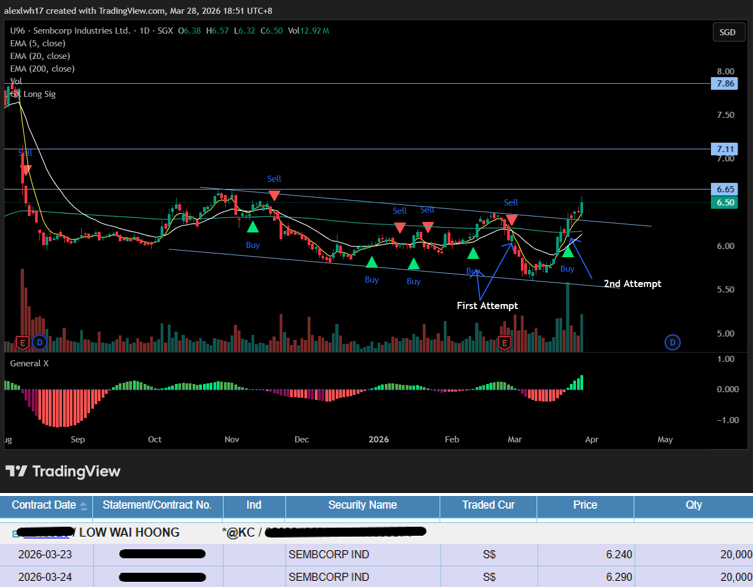Click the leftmost earnings E marker
This screenshot has width=753, height=587.
(x=22, y=342)
